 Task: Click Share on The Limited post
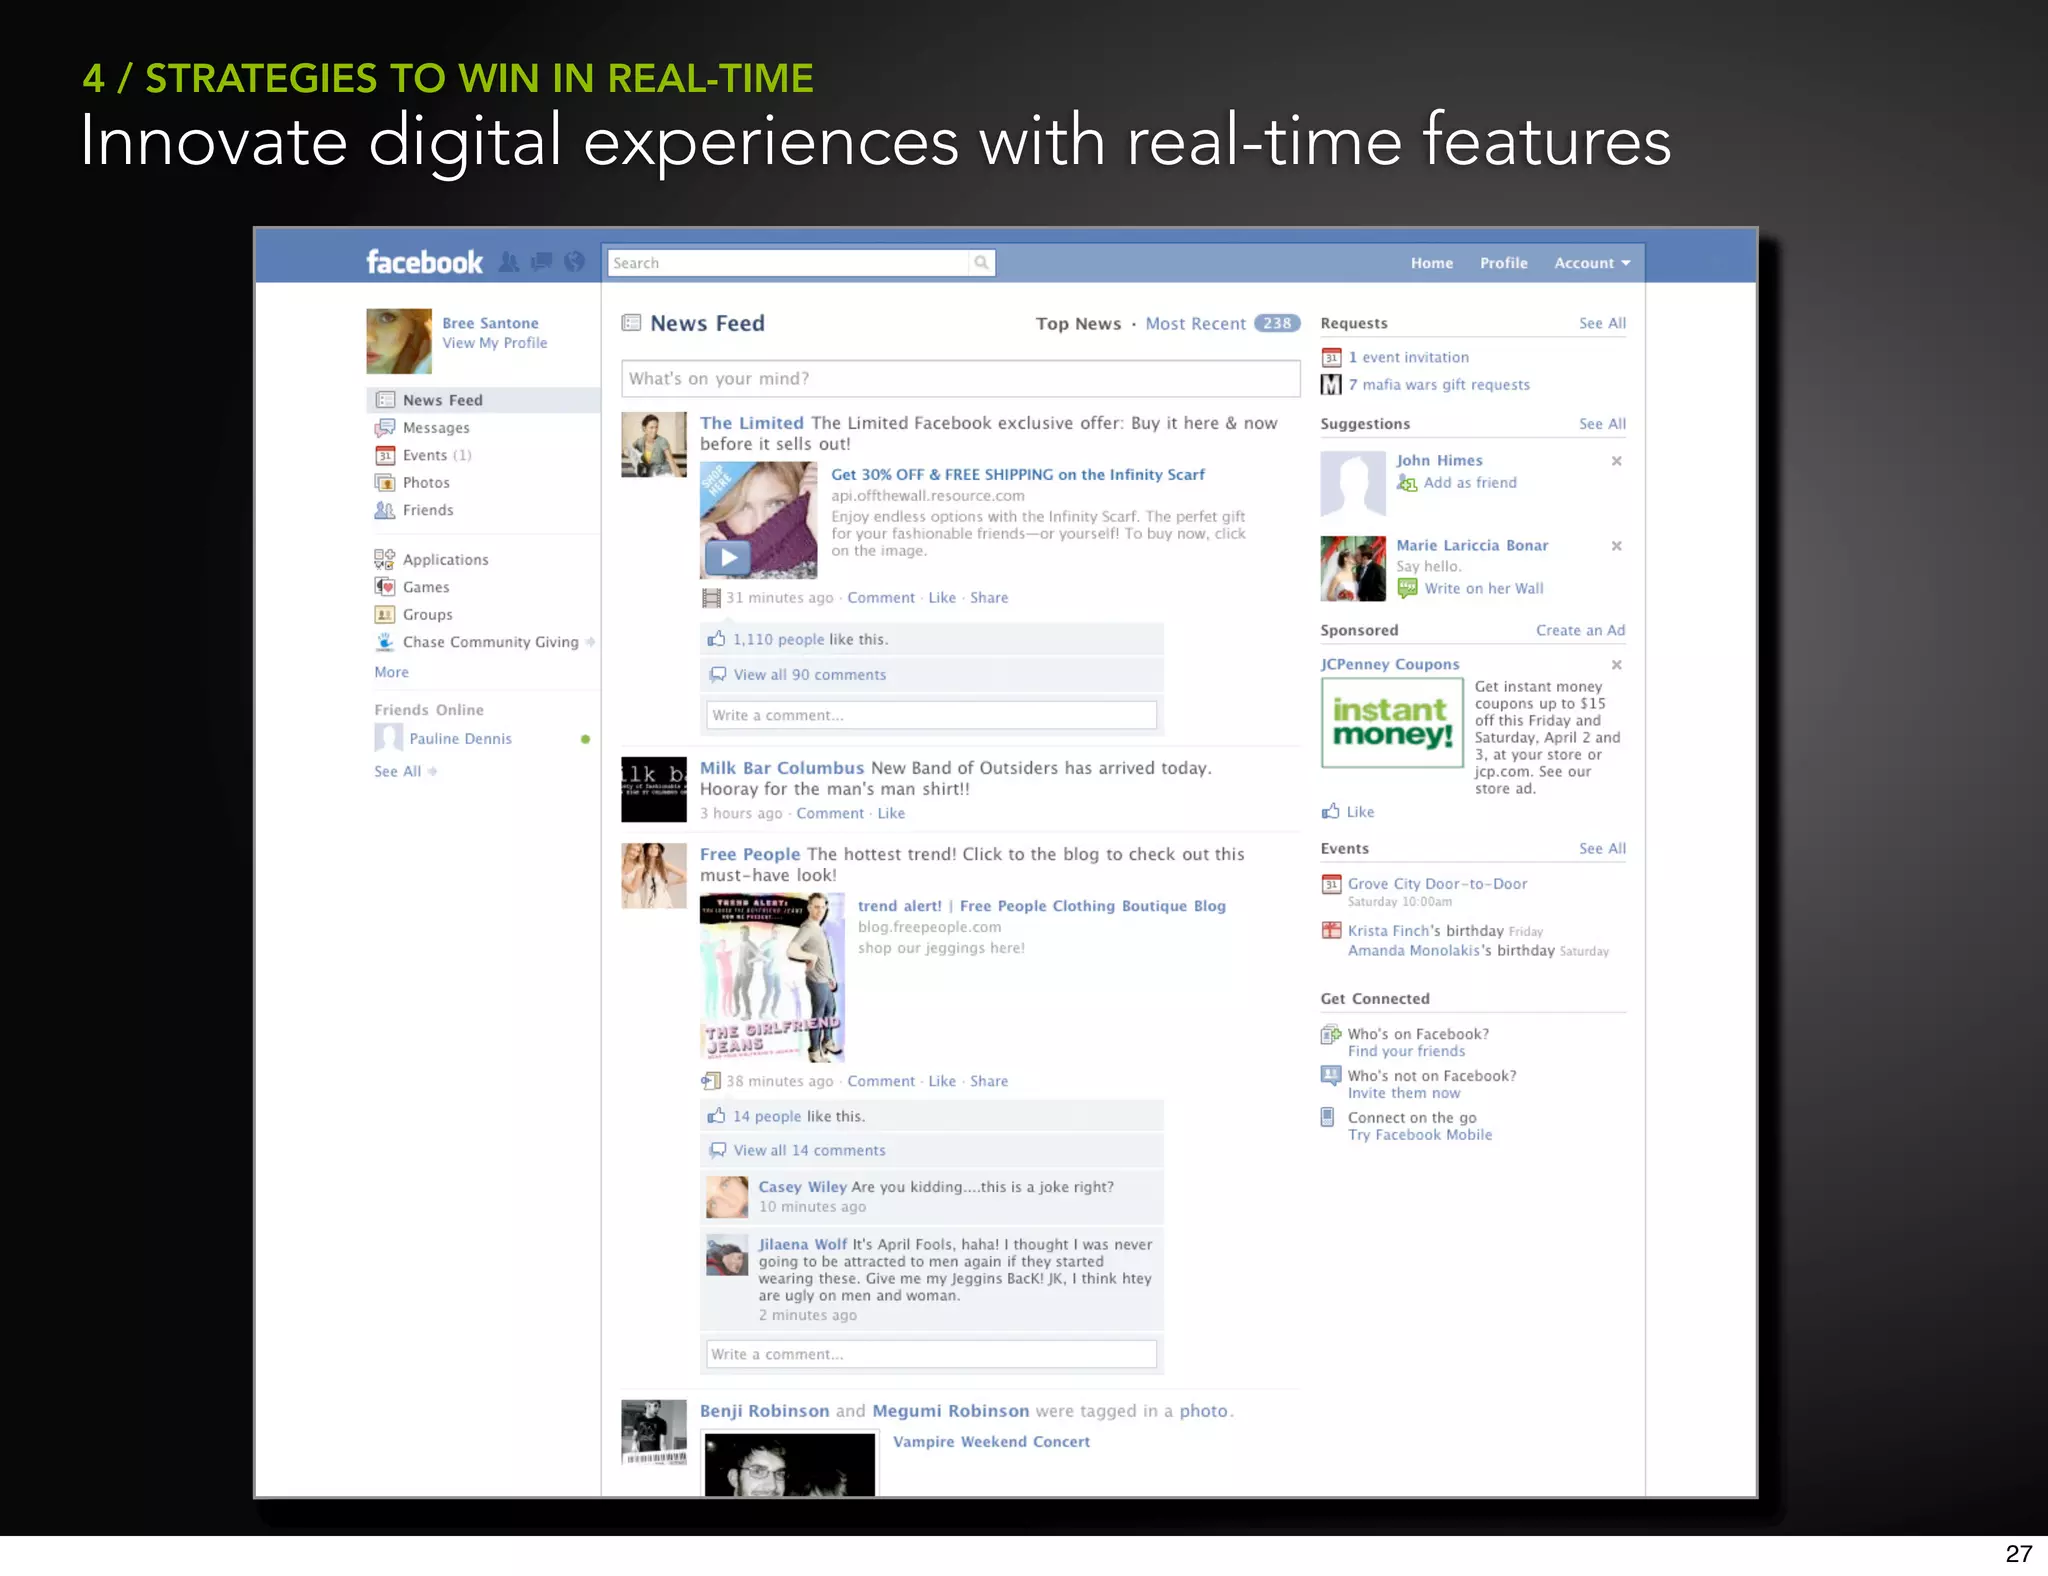coord(989,598)
